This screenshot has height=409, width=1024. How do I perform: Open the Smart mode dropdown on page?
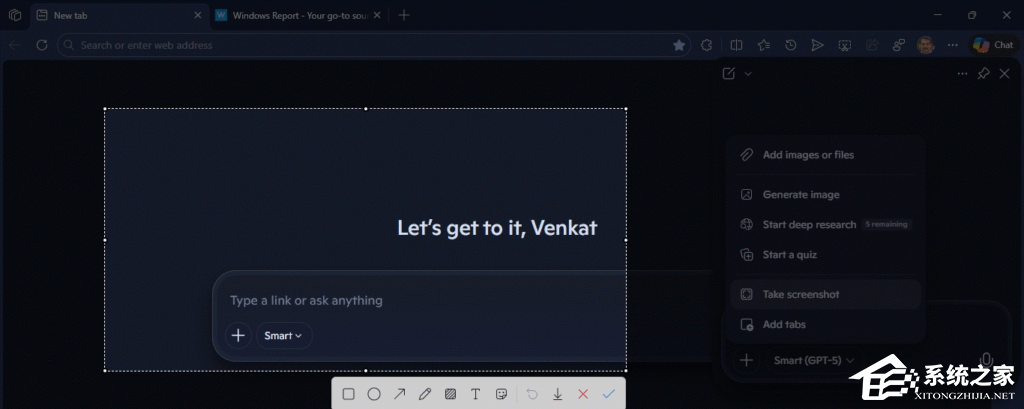point(284,336)
